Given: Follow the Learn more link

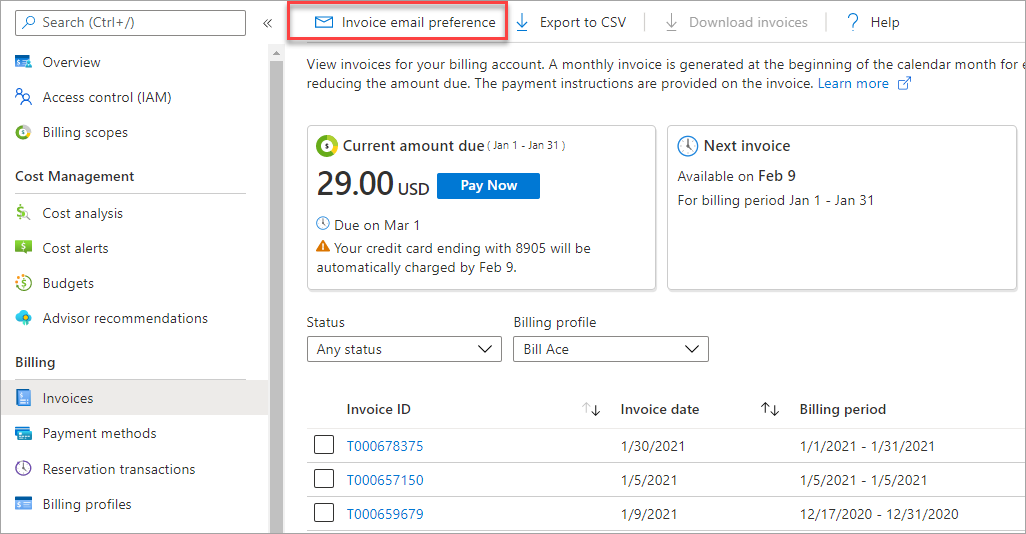Looking at the screenshot, I should [x=853, y=84].
